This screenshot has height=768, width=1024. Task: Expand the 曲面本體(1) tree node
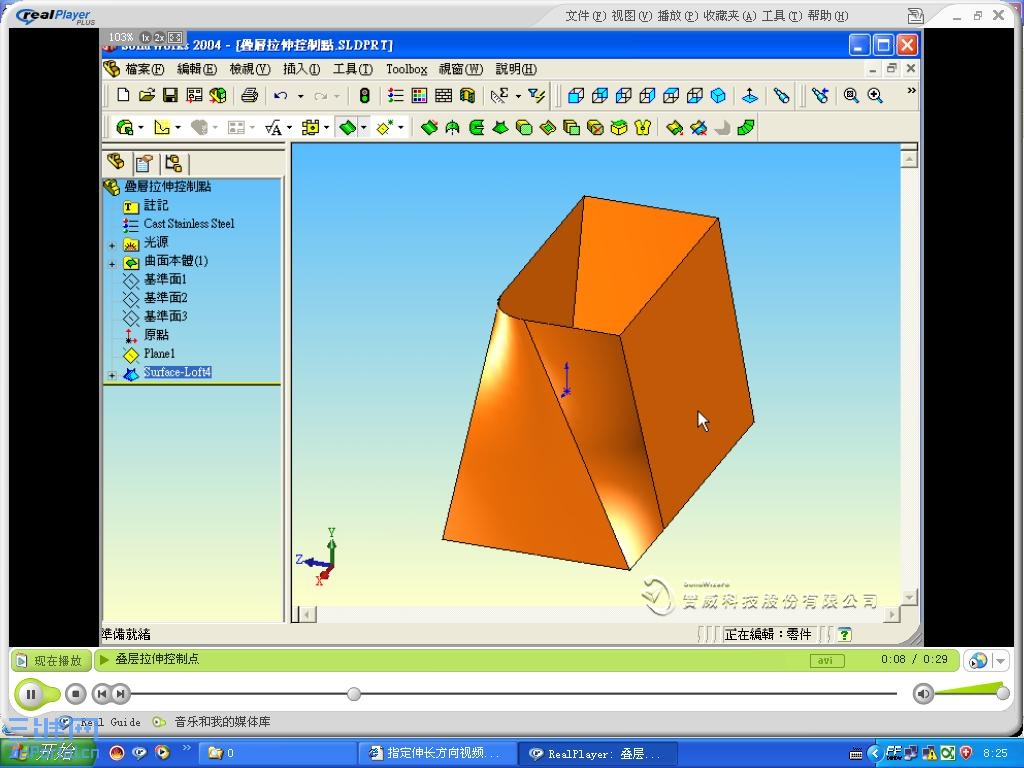tap(112, 264)
